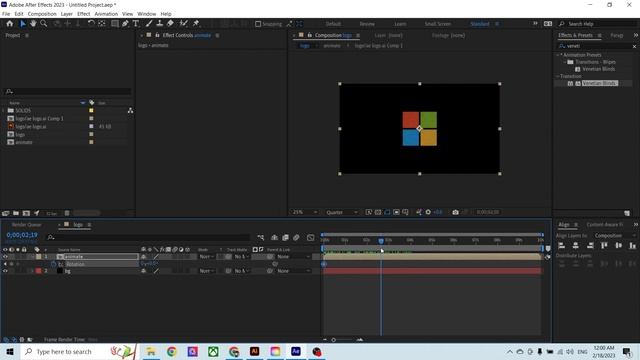Open the magnification 25% dropdown
The height and width of the screenshot is (360, 640).
[x=304, y=212]
